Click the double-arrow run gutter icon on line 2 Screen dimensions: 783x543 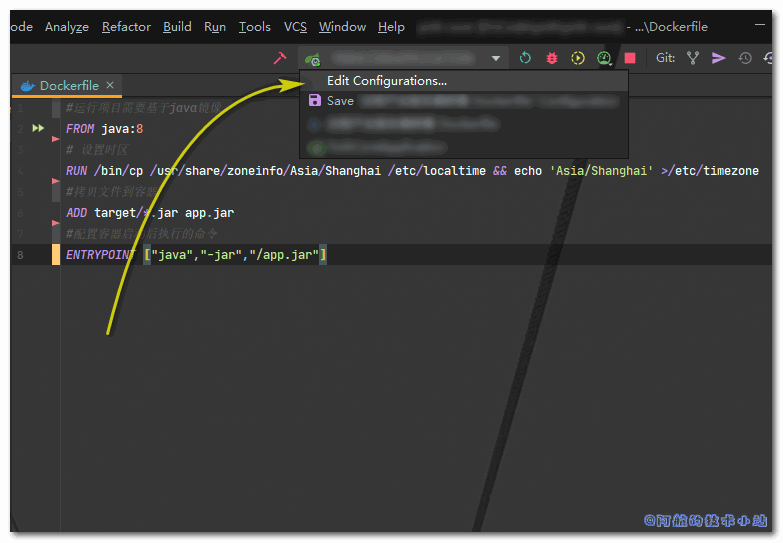click(x=38, y=129)
